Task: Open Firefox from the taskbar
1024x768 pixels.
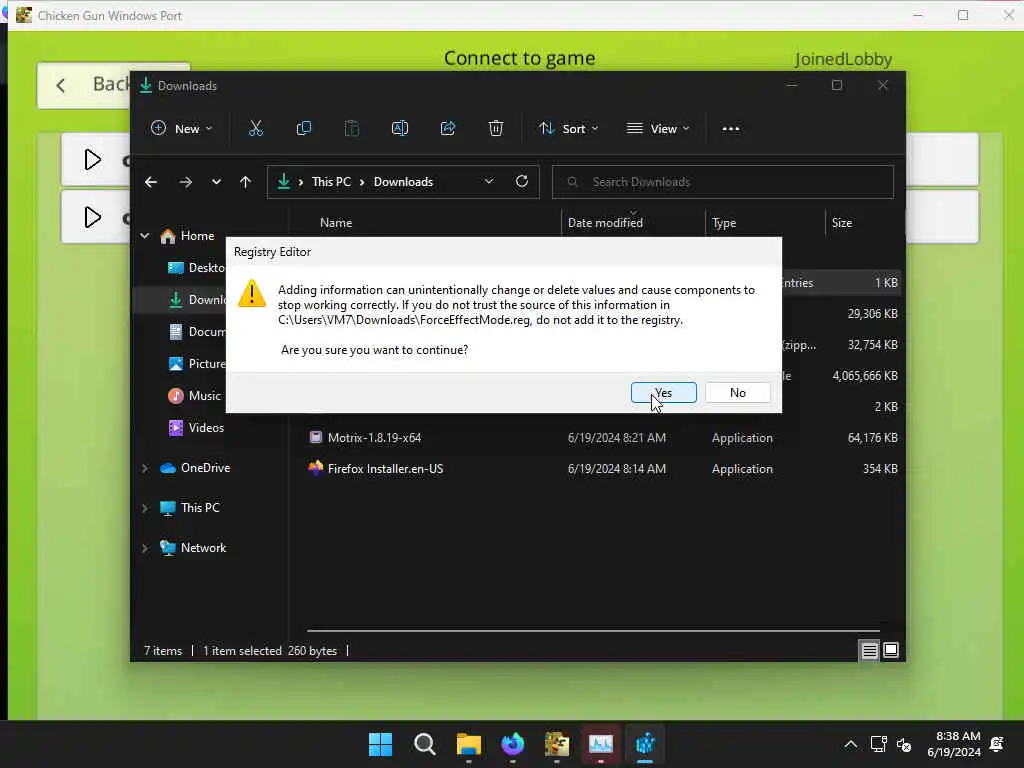Action: pyautogui.click(x=513, y=744)
